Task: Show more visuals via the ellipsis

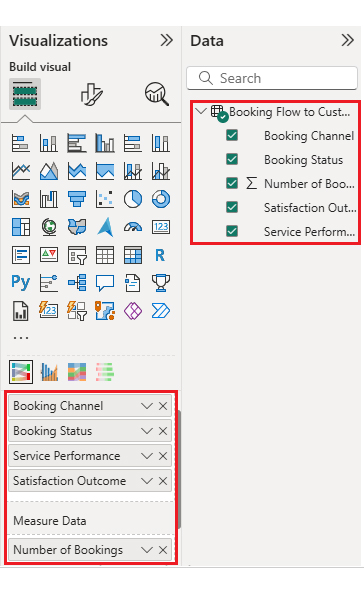Action: click(21, 338)
